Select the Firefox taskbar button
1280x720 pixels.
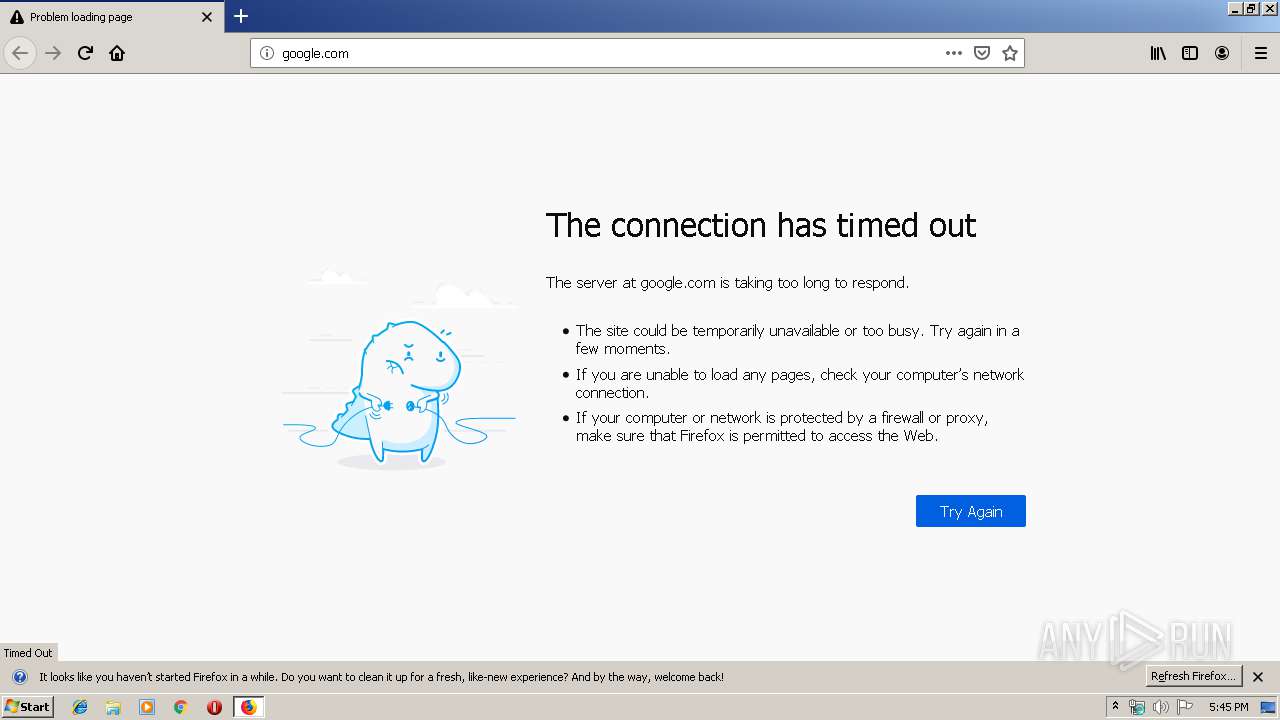(248, 707)
